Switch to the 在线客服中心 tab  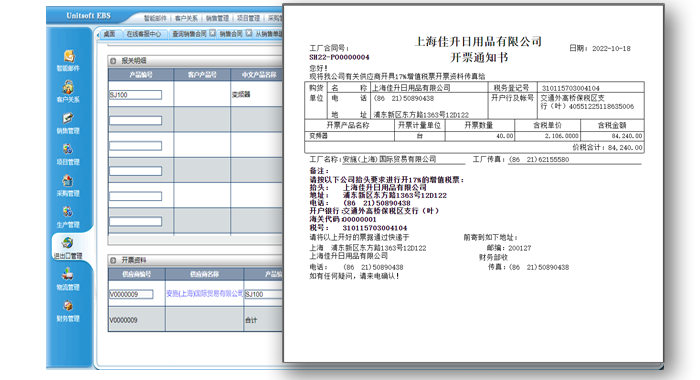pos(144,34)
